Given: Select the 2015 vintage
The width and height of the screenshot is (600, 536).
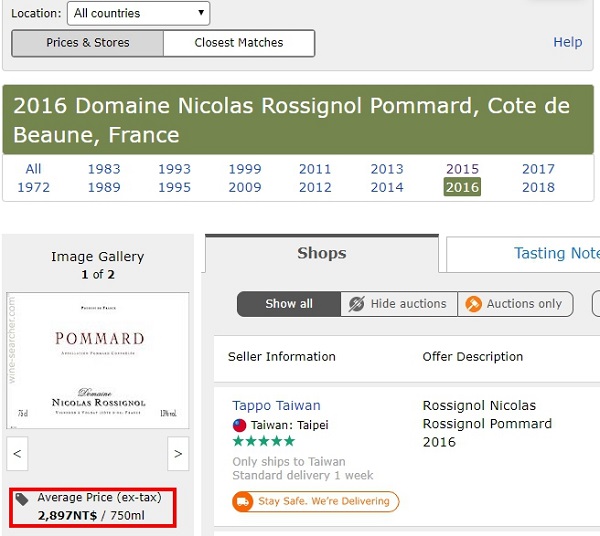Looking at the screenshot, I should click(x=462, y=169).
